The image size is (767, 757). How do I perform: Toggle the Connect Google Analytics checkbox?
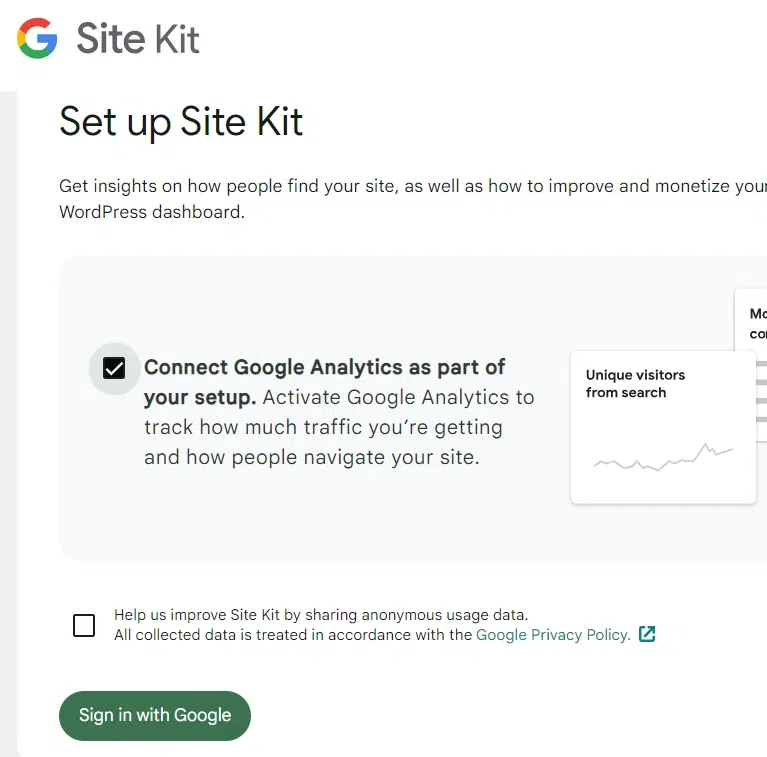[114, 368]
